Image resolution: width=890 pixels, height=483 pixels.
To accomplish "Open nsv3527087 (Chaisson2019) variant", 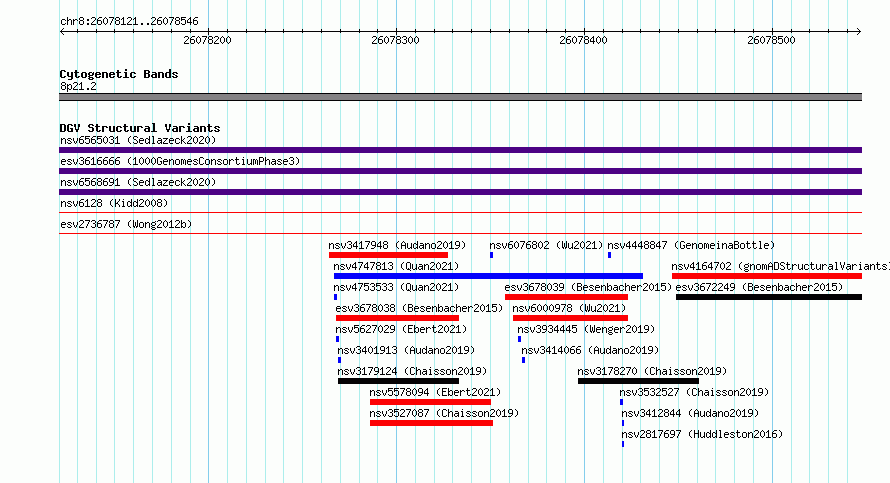I will (x=444, y=413).
